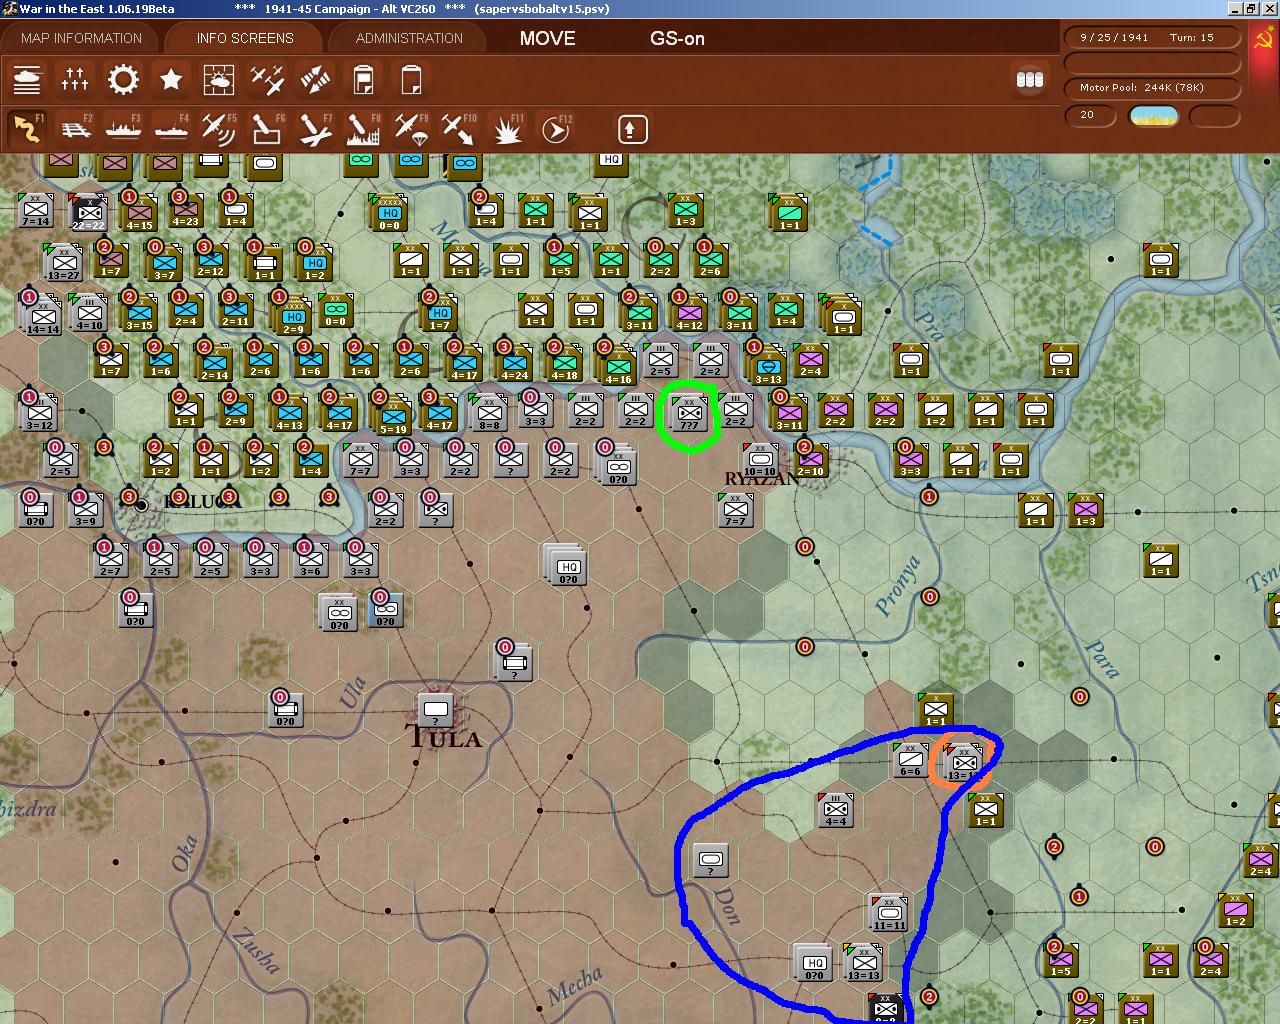Image resolution: width=1280 pixels, height=1024 pixels.
Task: Select the 3=13 Soviet unit near Ryazan
Action: 767,365
